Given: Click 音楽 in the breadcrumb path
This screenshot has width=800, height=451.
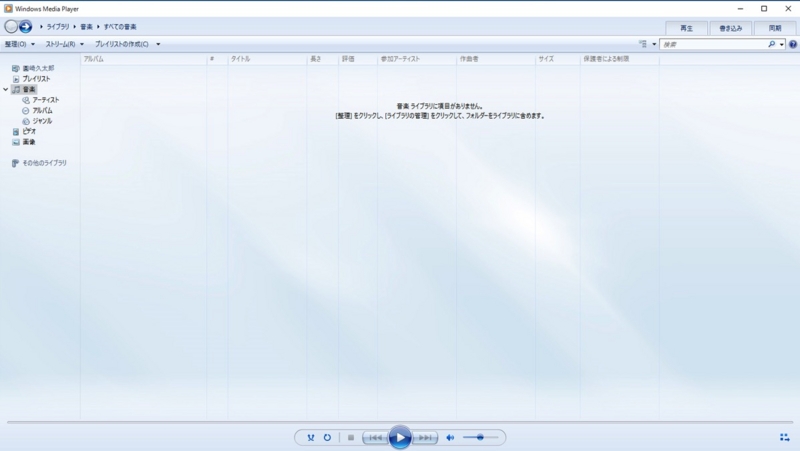Looking at the screenshot, I should (86, 27).
